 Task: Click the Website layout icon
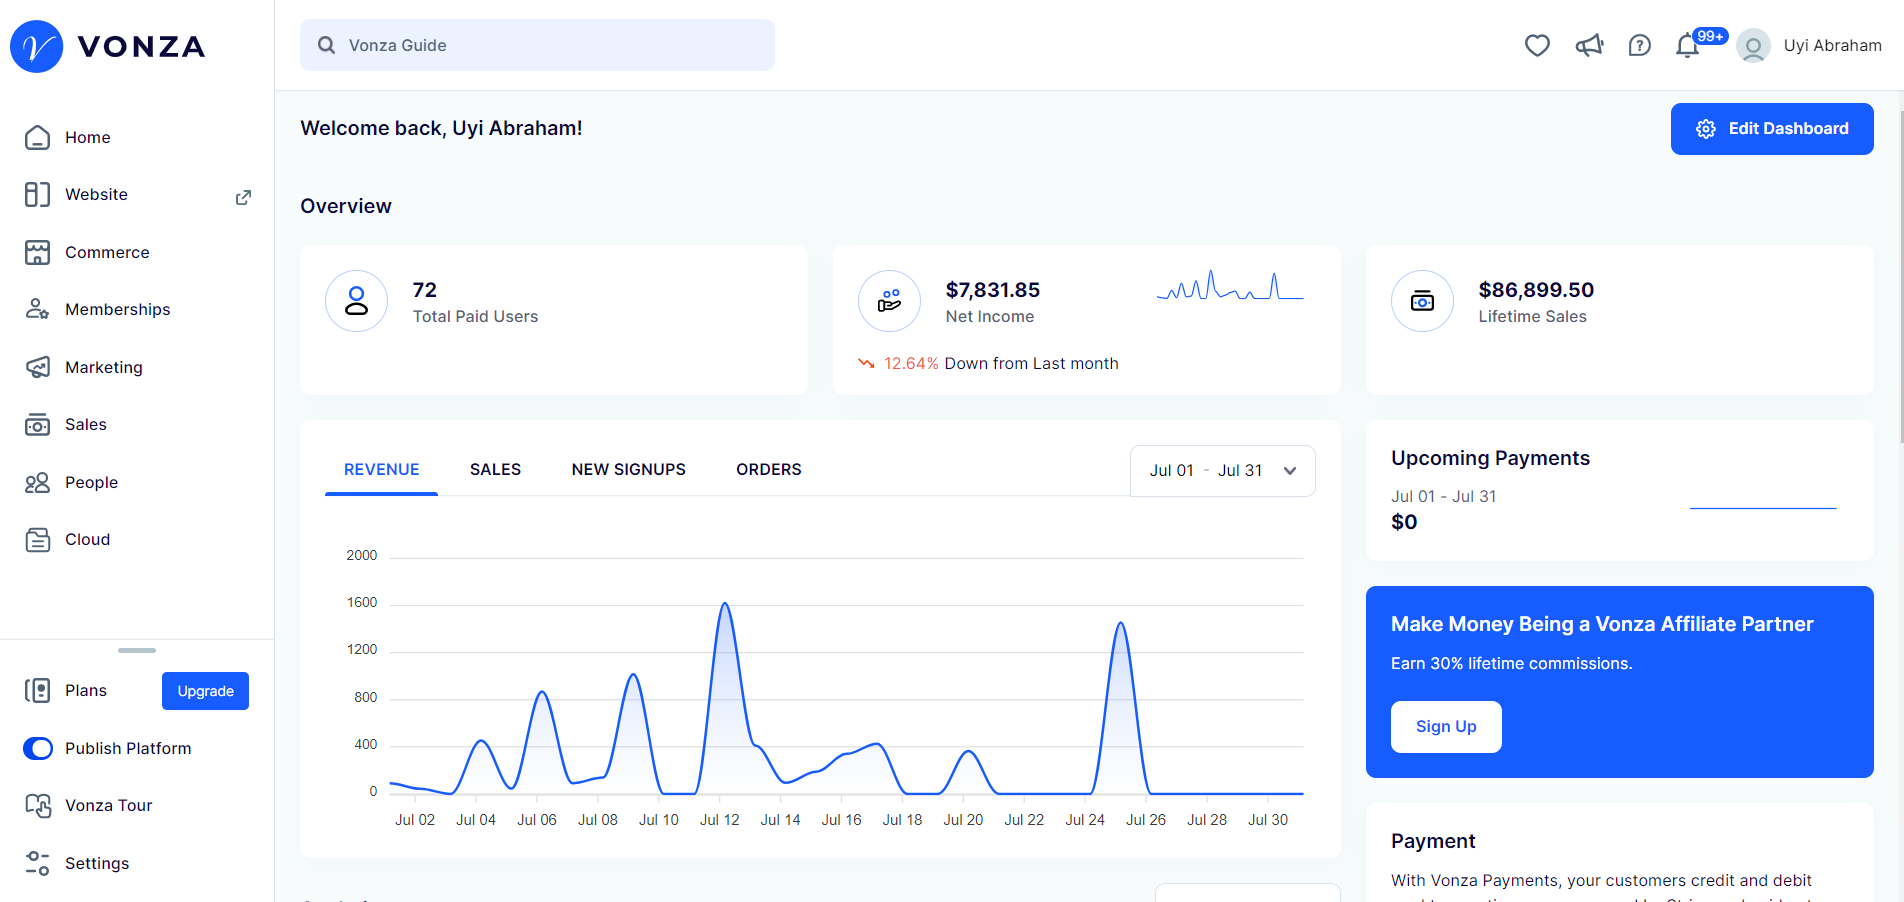click(37, 194)
